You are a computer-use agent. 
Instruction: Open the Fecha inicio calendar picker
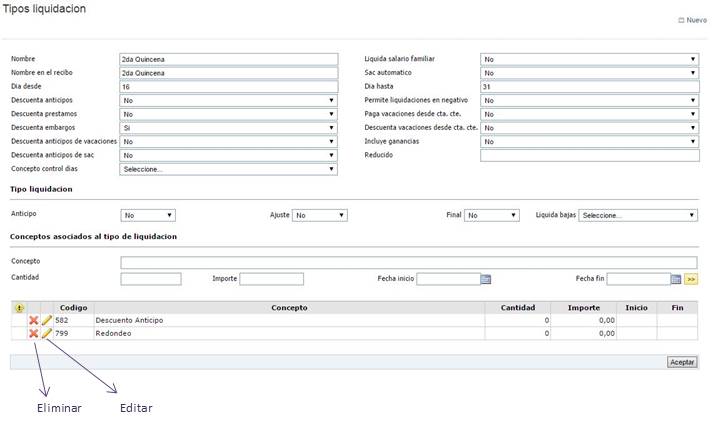coord(486,279)
